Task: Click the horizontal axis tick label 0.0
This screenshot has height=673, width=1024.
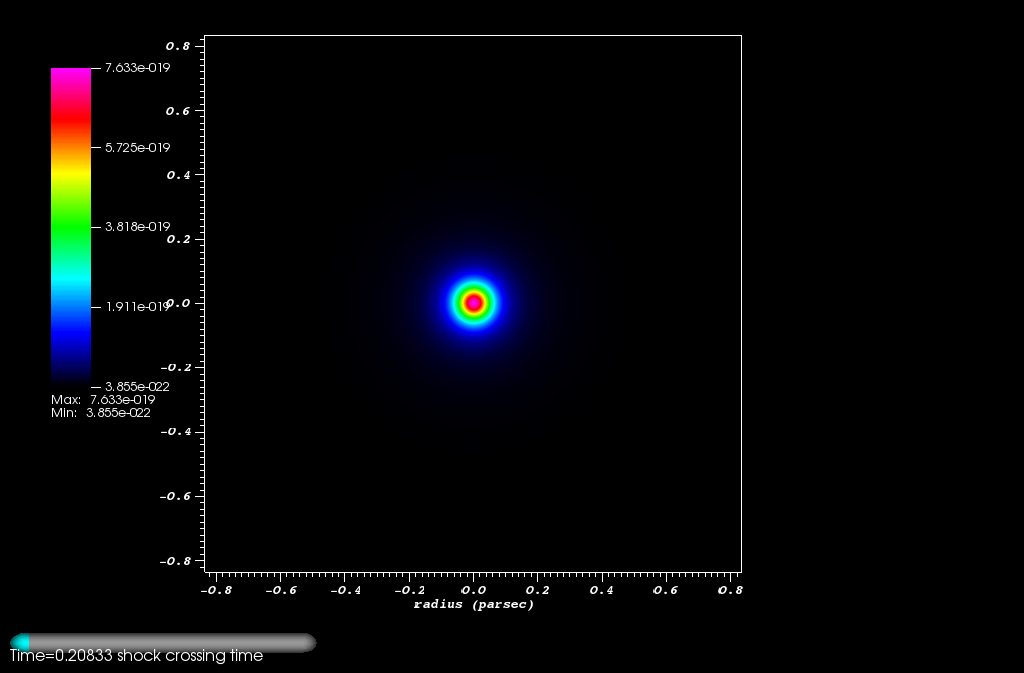Action: 473,590
